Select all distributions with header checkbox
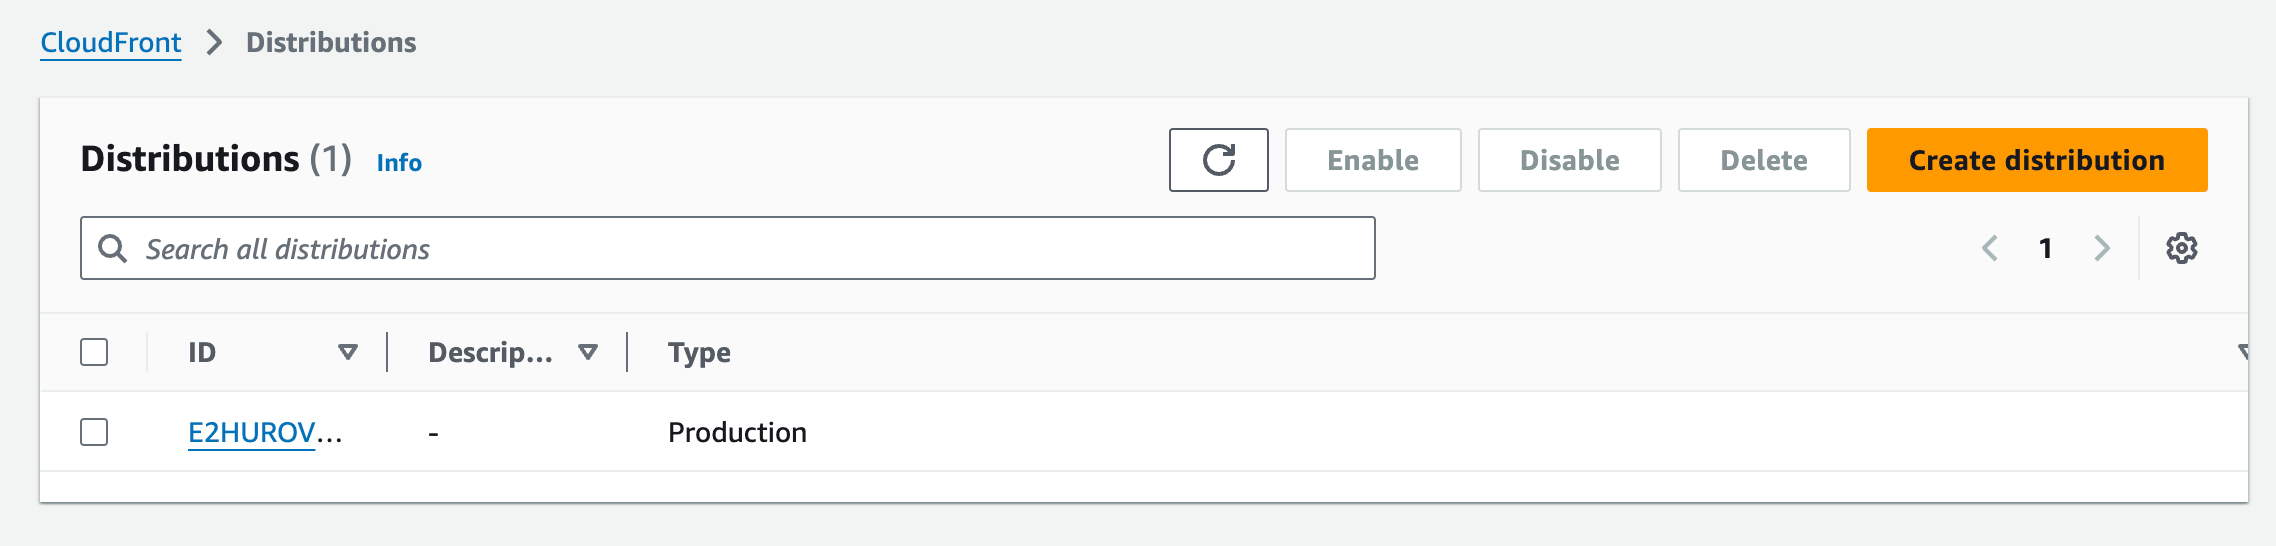 click(94, 352)
